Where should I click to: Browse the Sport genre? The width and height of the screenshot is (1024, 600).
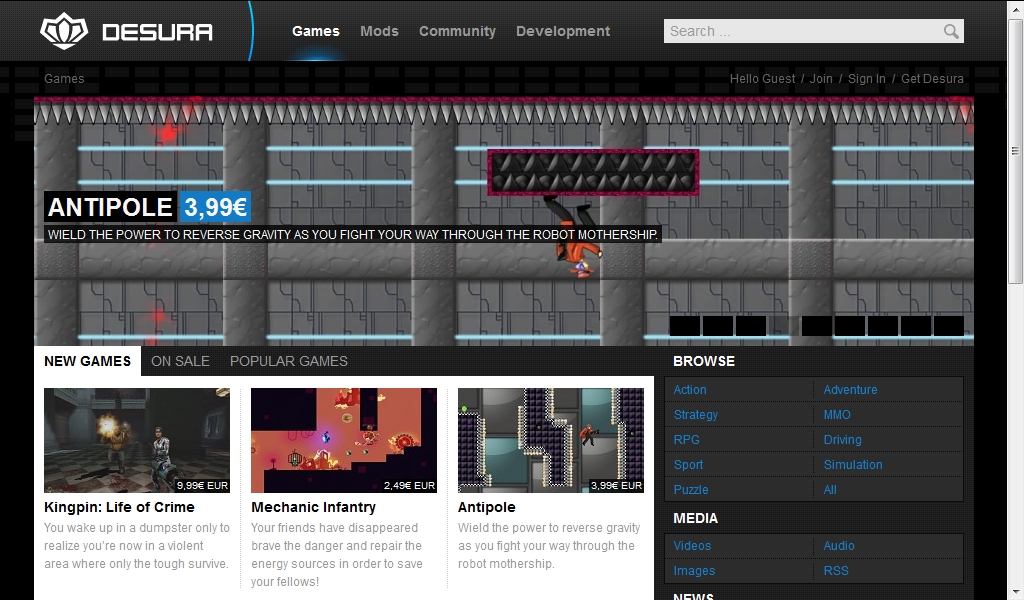coord(688,465)
